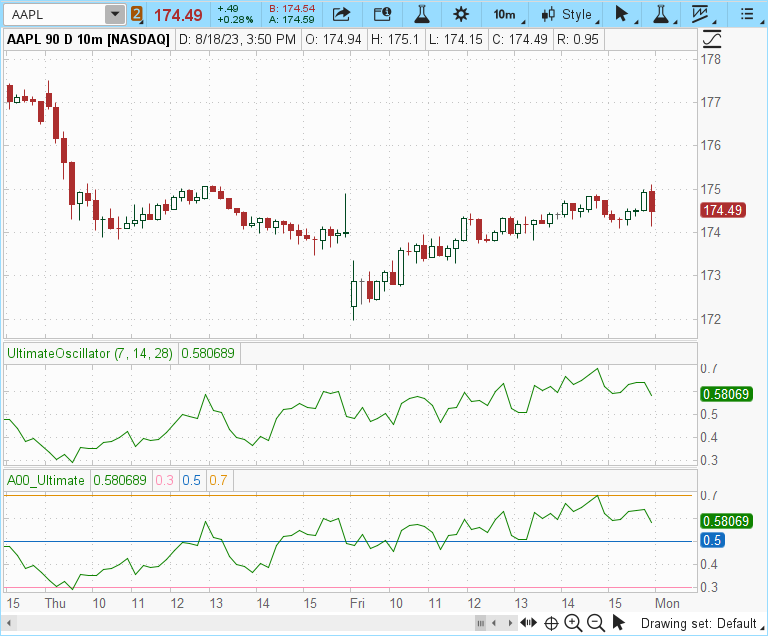The image size is (768, 636).
Task: Click the small right scroll arrow near thumb
Action: [x=510, y=623]
